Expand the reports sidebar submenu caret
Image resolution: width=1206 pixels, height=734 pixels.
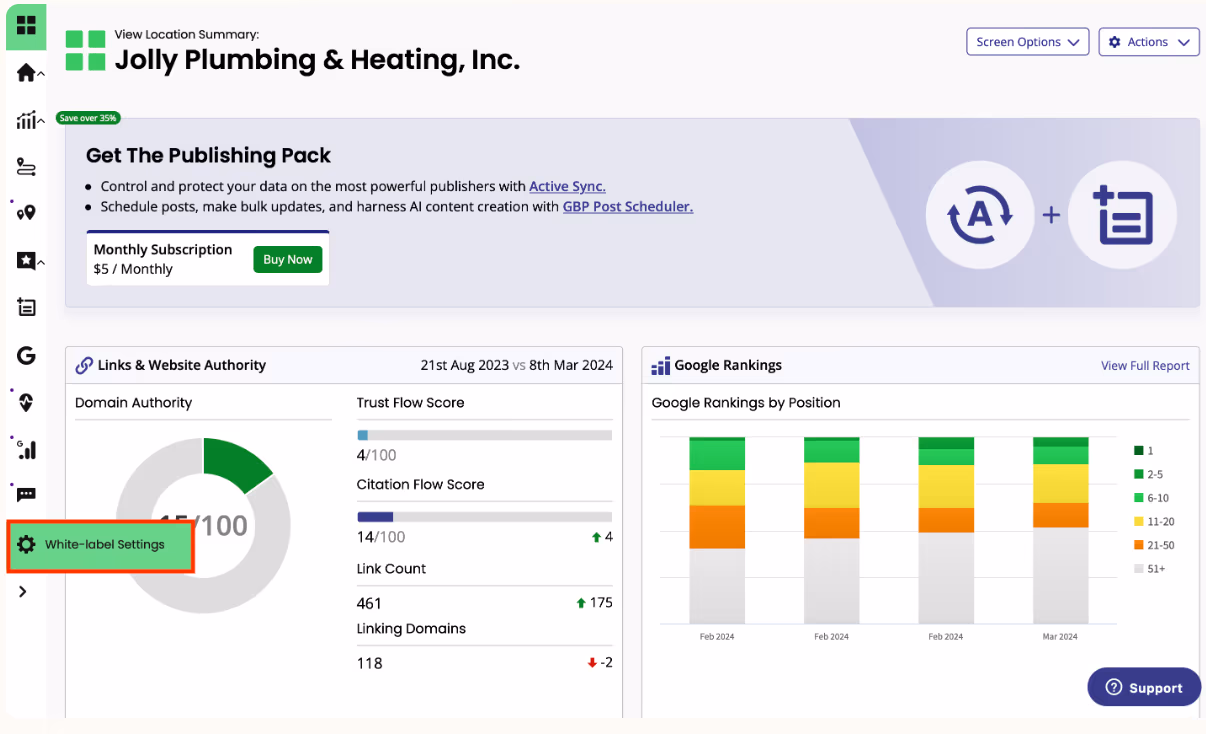[x=41, y=121]
